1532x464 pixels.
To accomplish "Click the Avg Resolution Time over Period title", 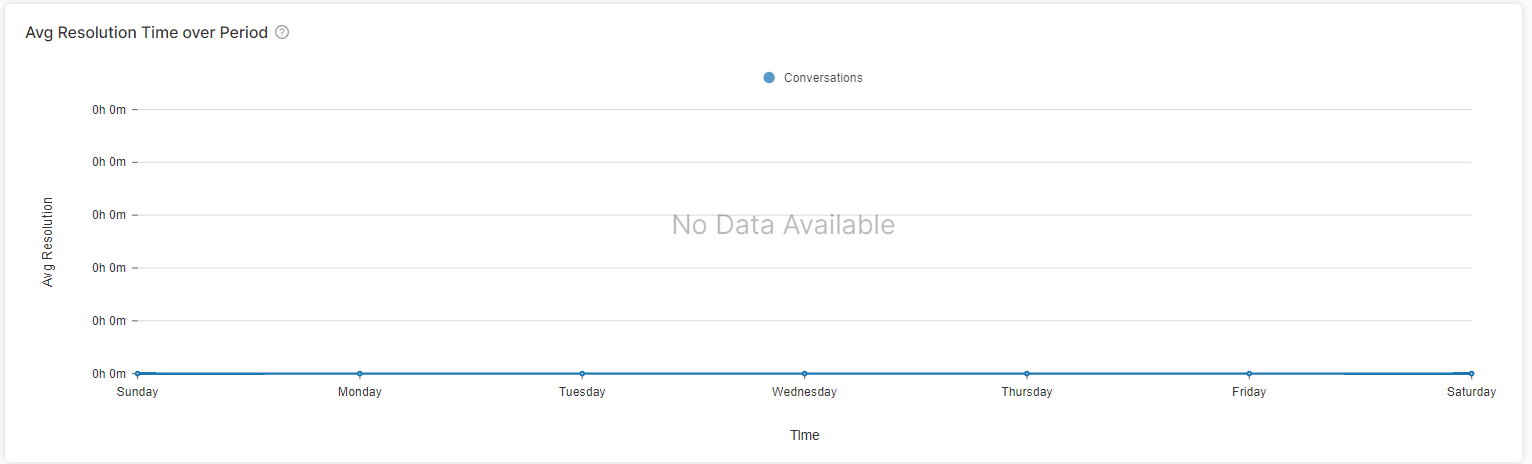I will (147, 32).
